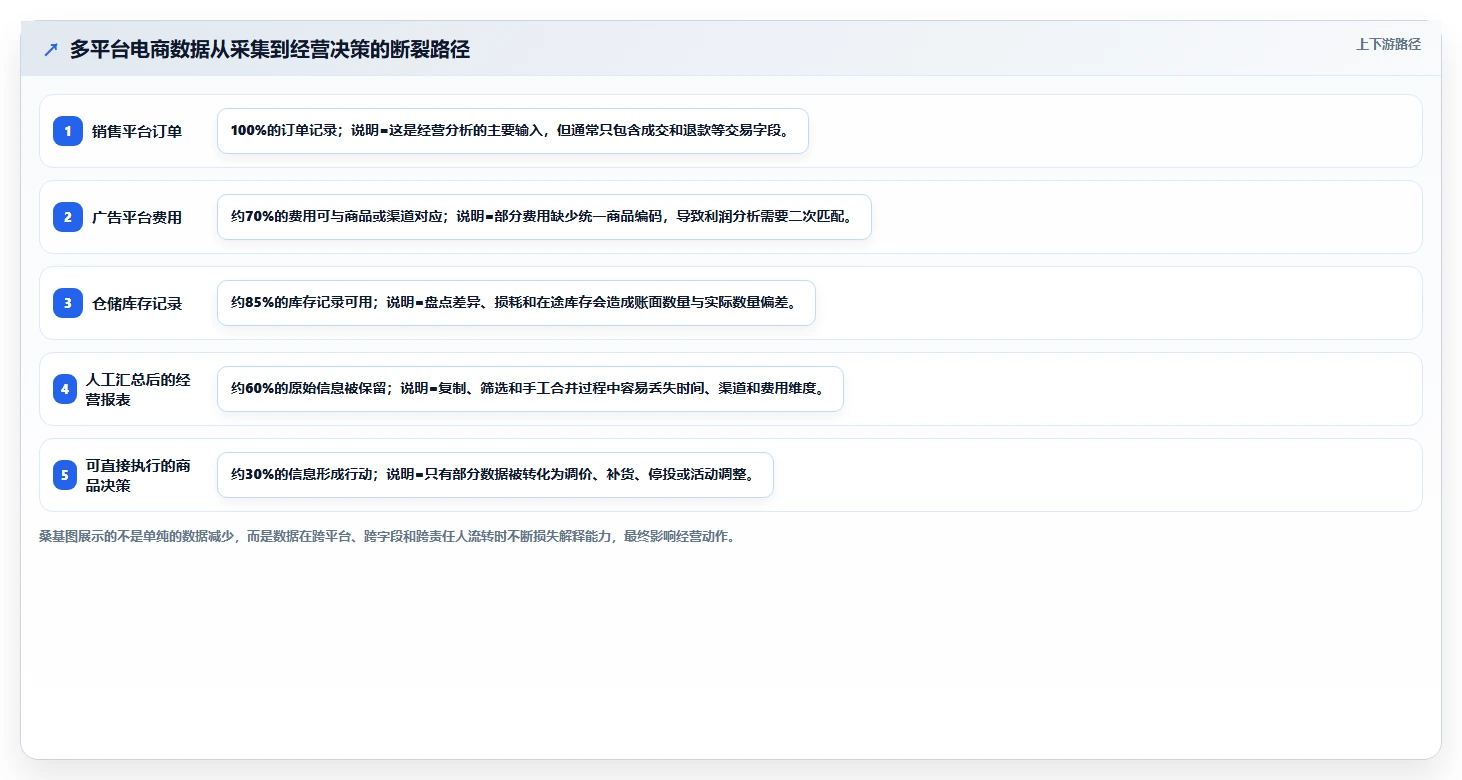Click the 广告平台费用 label
The image size is (1462, 780).
137,217
